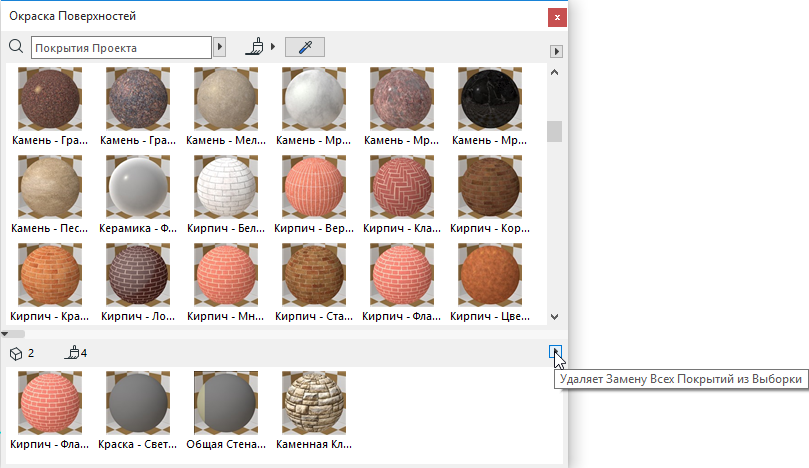The image size is (809, 468).
Task: Open dropdown beside Покрытия Проекта field
Action: [x=220, y=47]
